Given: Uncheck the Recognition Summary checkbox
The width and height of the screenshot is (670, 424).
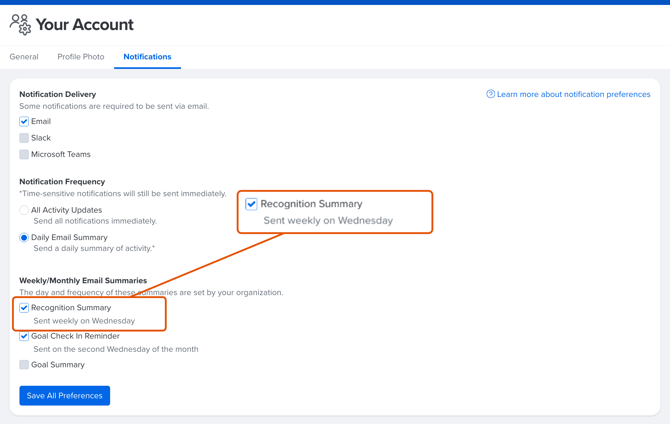Looking at the screenshot, I should pyautogui.click(x=24, y=308).
